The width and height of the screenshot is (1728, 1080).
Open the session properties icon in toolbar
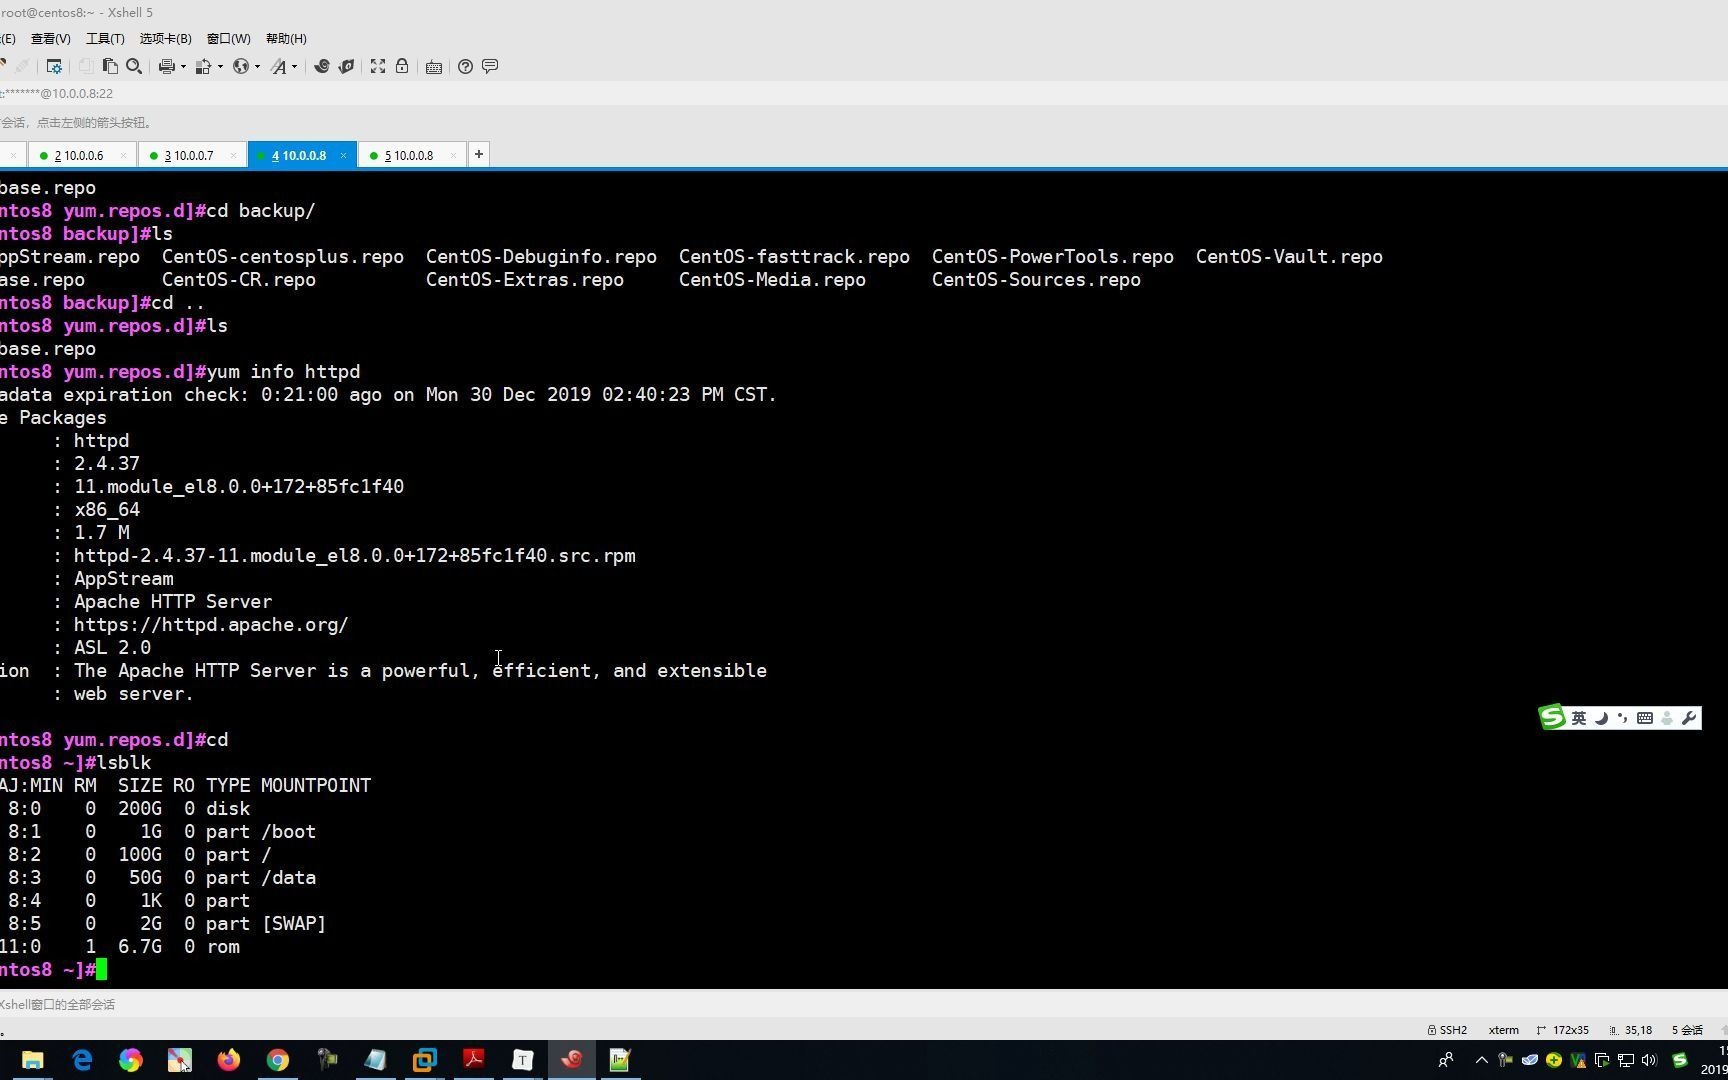(x=54, y=67)
